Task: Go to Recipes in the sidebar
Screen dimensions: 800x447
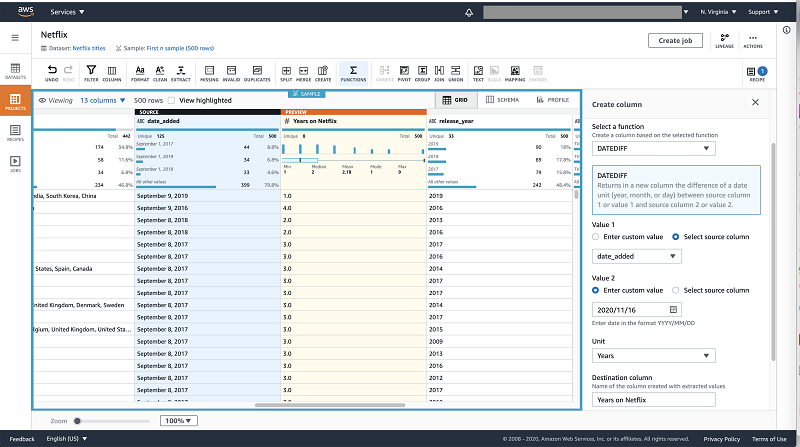Action: (15, 133)
